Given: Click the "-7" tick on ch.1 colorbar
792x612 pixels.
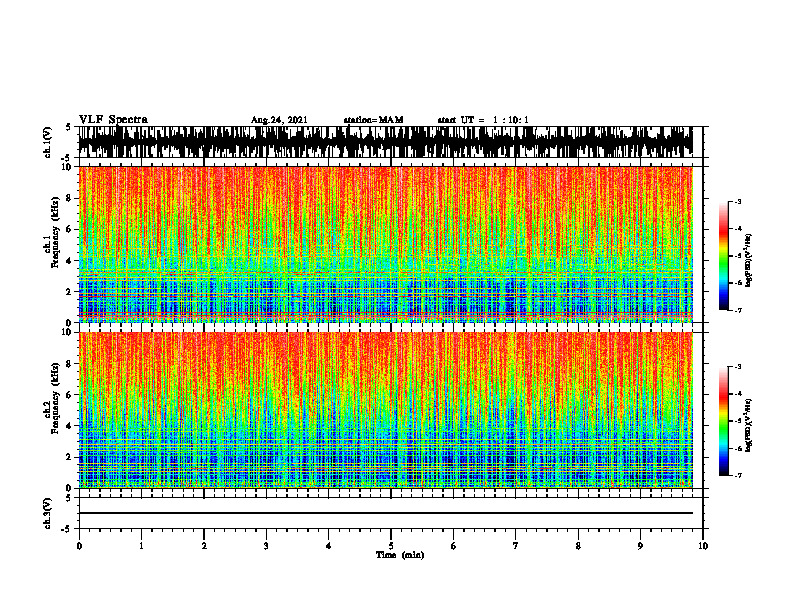Looking at the screenshot, I should [737, 310].
